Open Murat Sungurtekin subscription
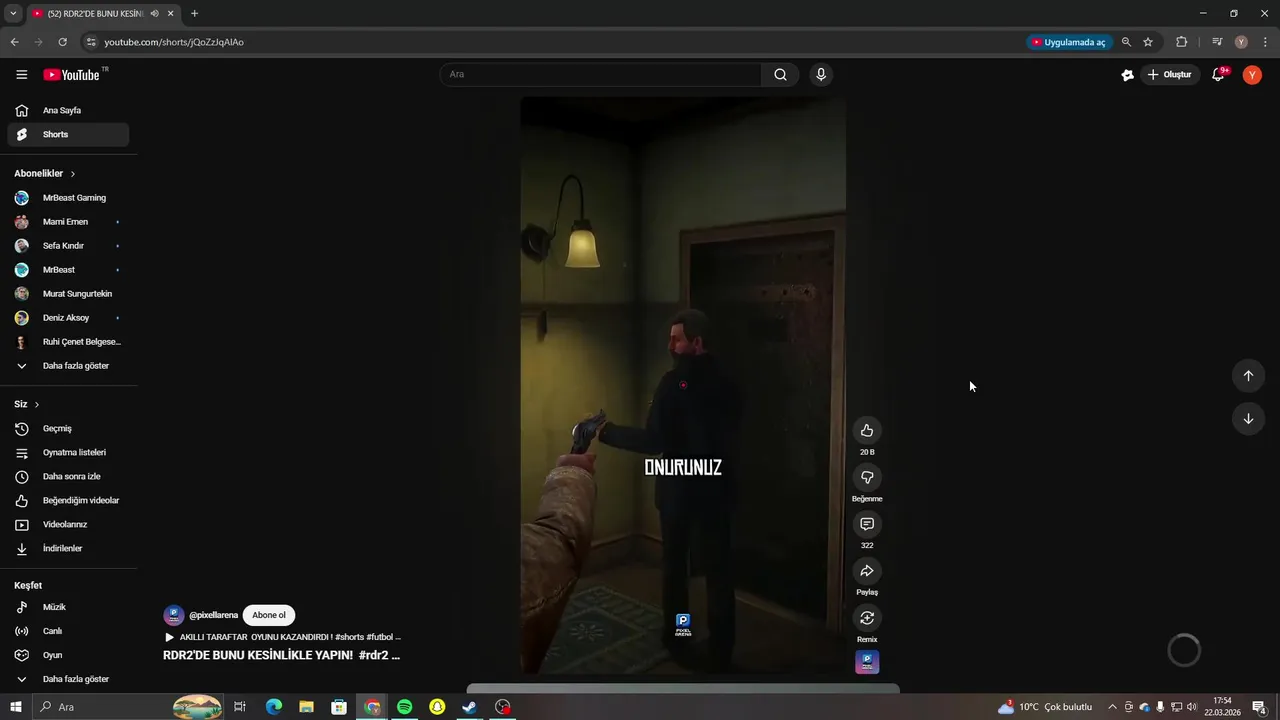The width and height of the screenshot is (1280, 720). (68, 294)
